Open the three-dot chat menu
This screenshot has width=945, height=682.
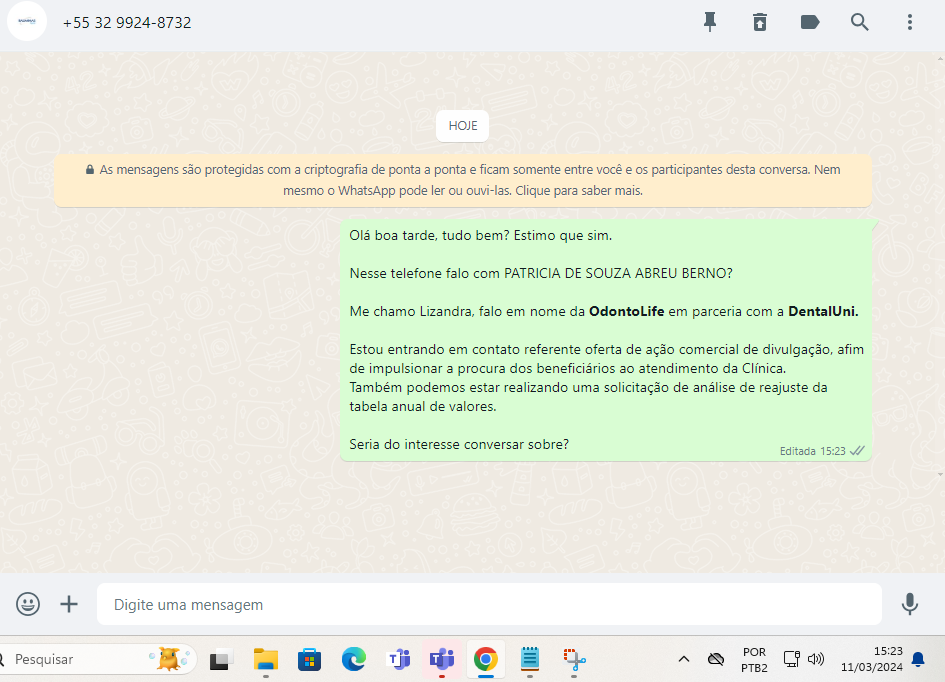click(x=909, y=22)
